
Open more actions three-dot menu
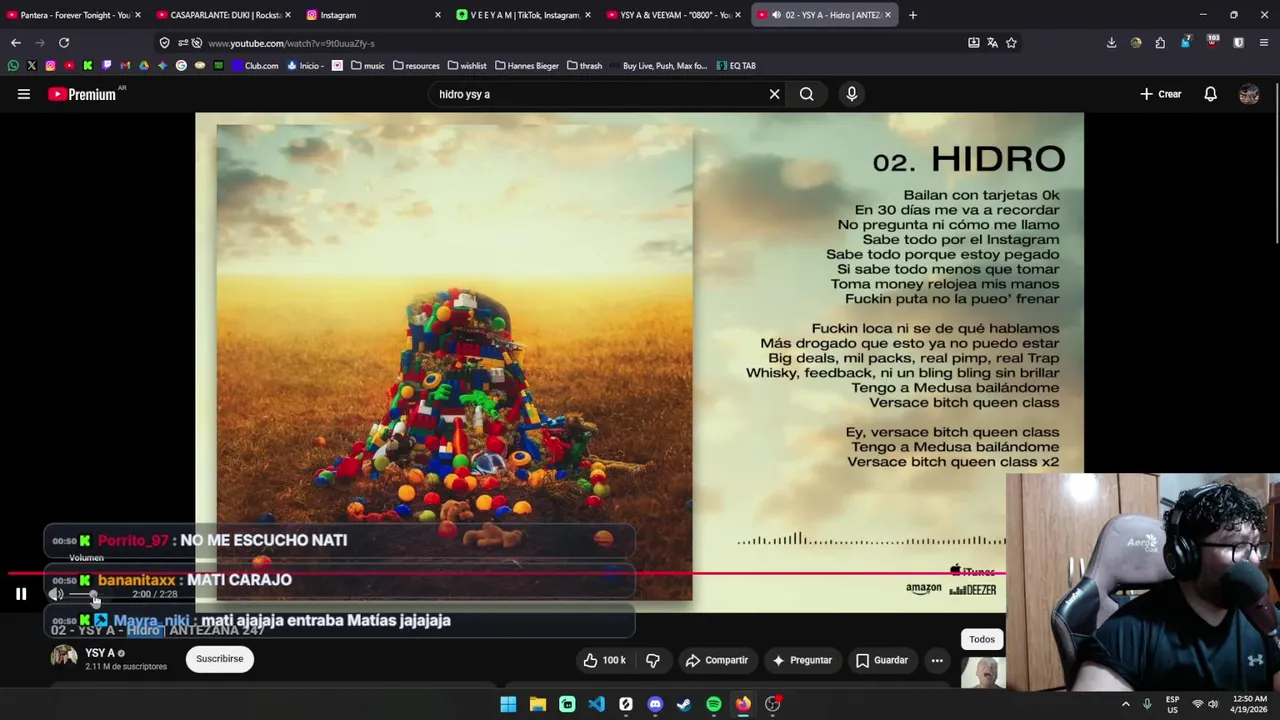tap(937, 660)
